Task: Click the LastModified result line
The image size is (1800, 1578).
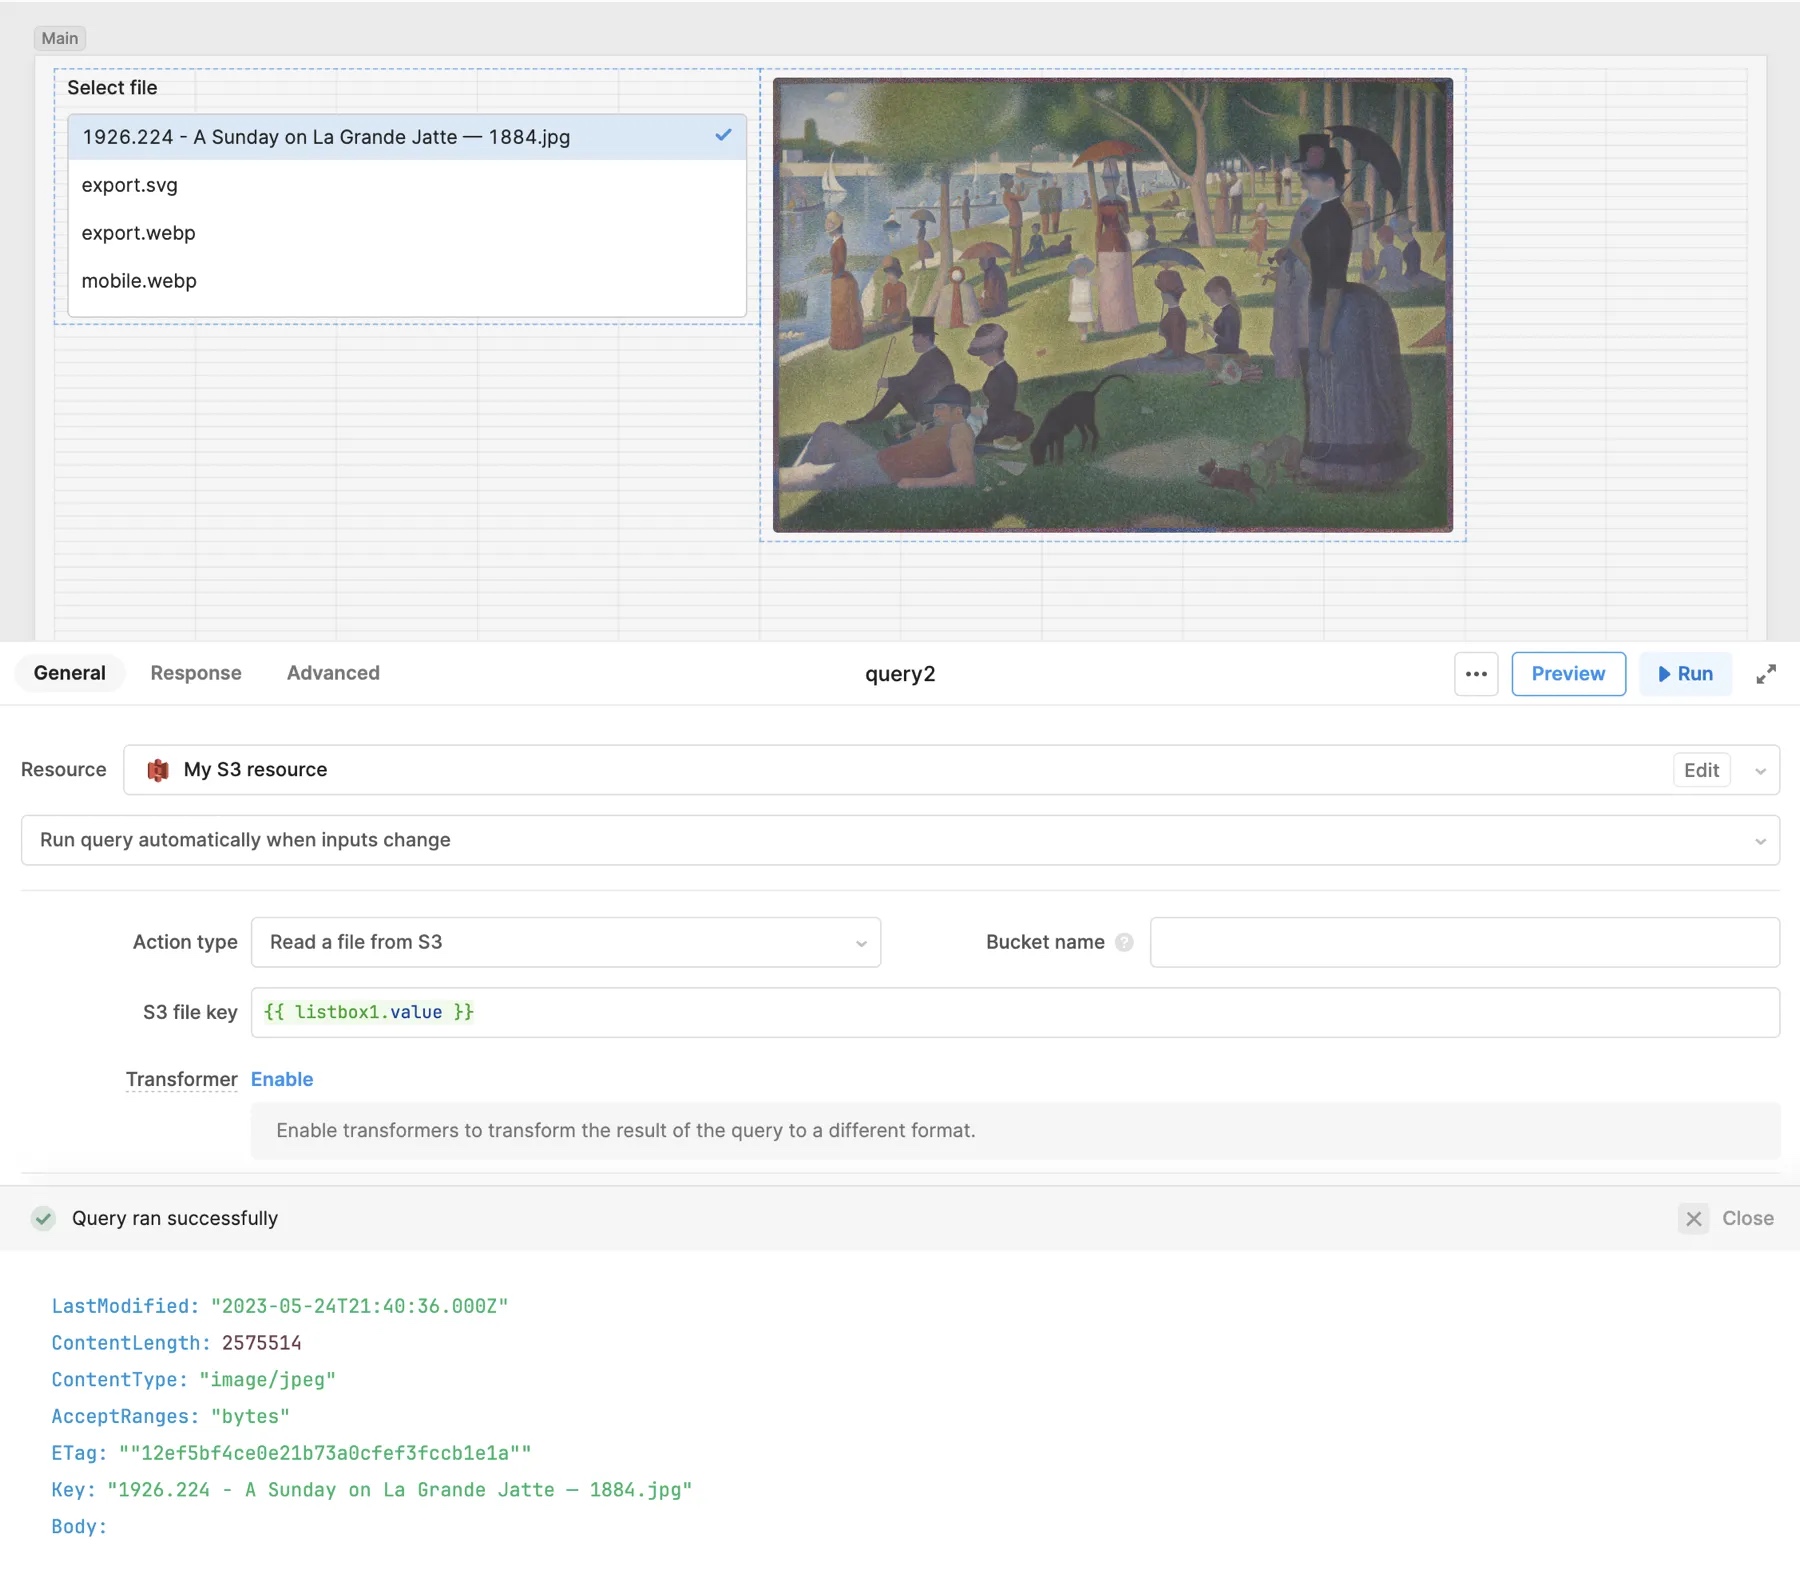Action: click(280, 1306)
